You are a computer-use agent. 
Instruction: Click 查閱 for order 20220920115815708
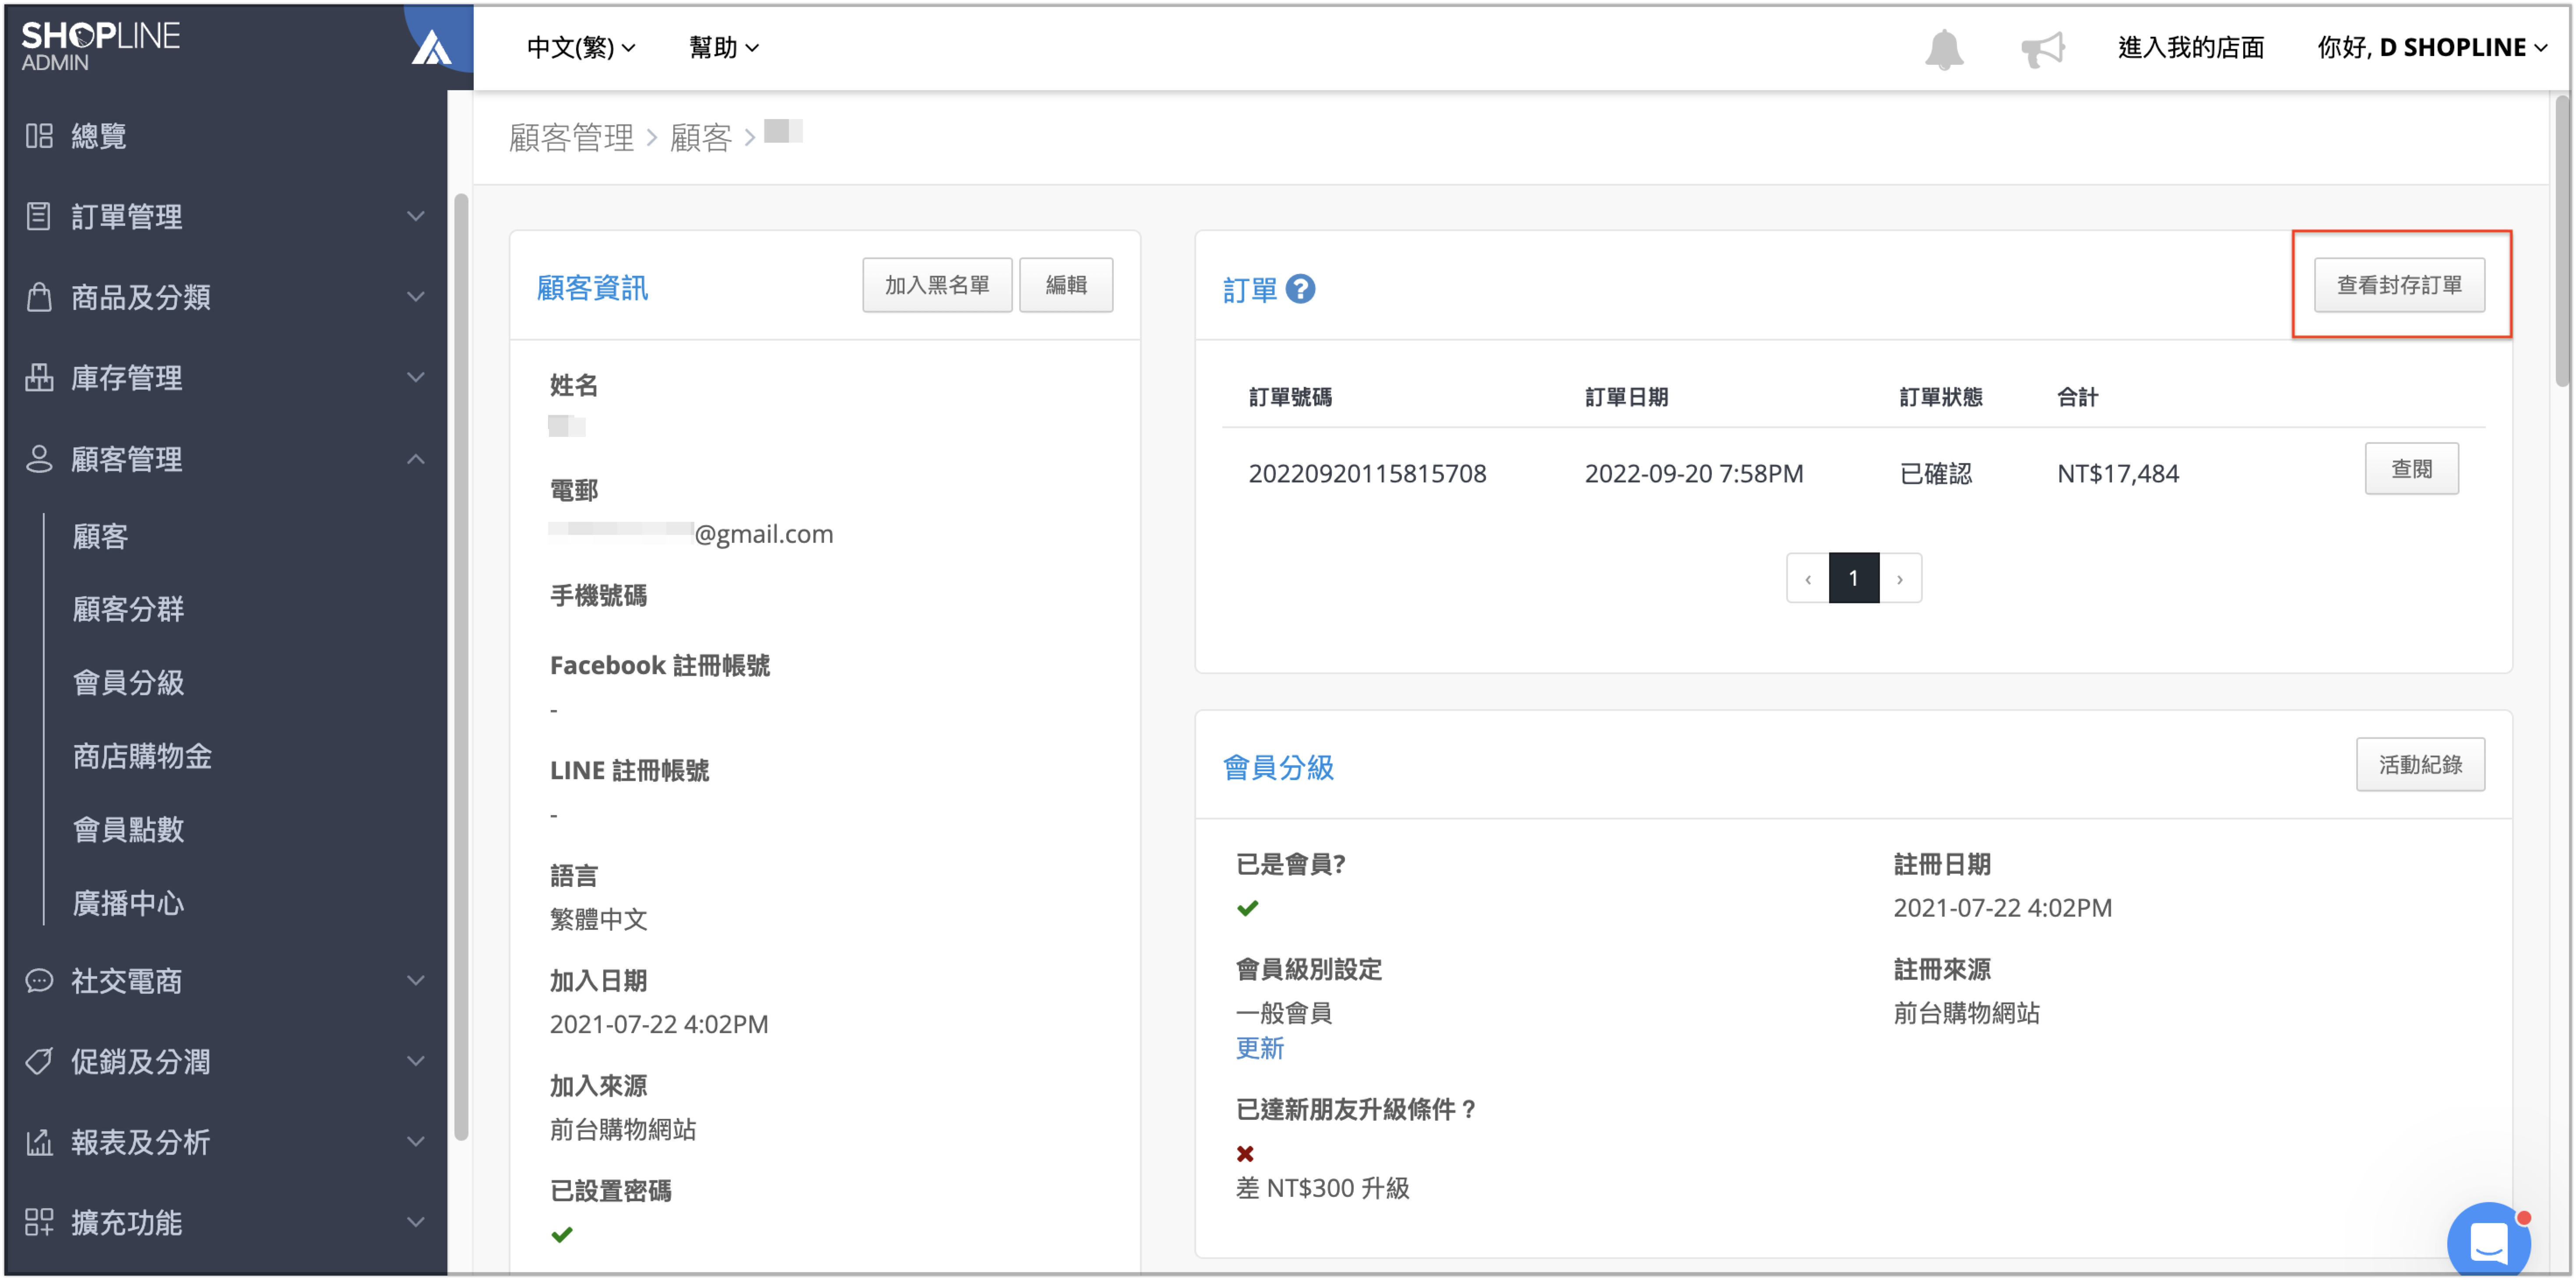coord(2411,469)
